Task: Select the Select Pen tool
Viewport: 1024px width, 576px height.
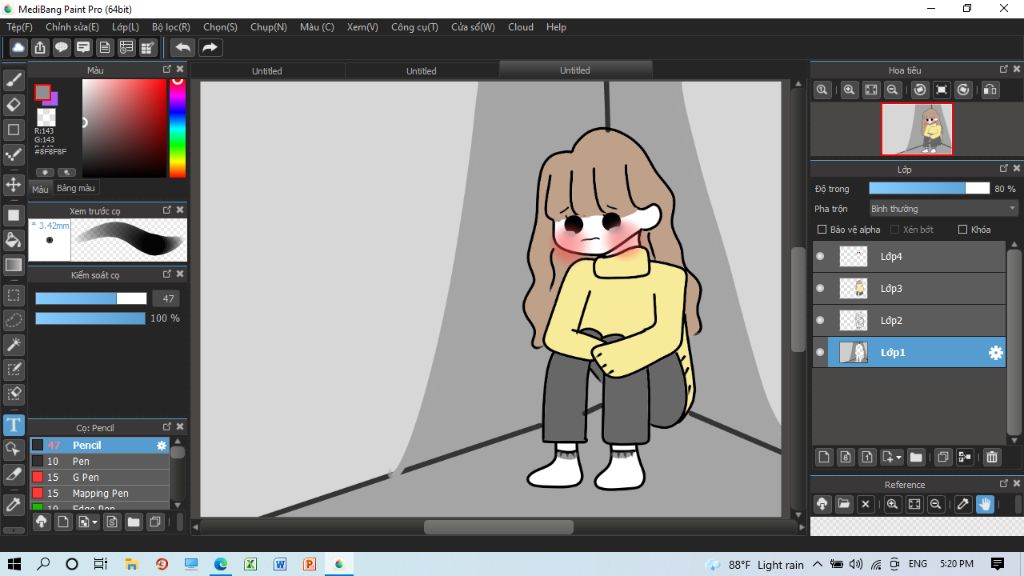Action: [x=14, y=370]
